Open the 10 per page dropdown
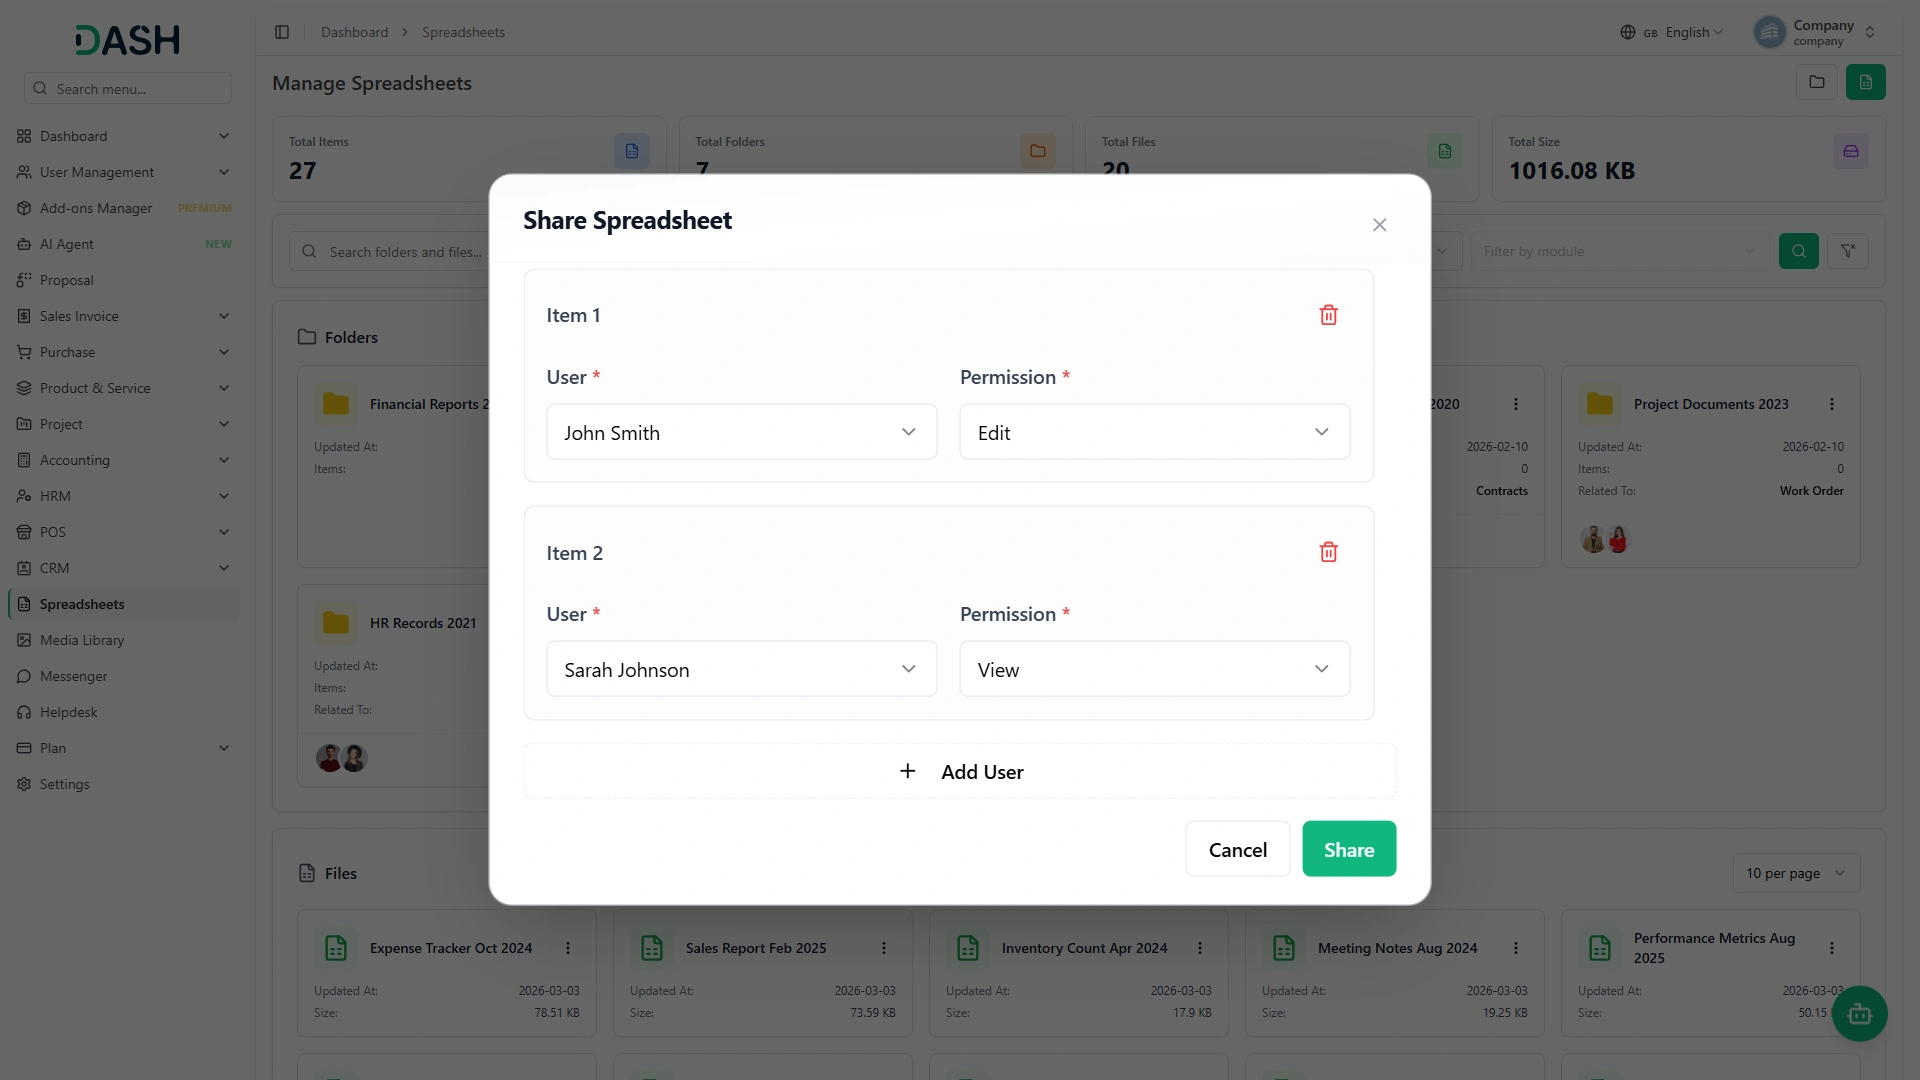 click(x=1796, y=873)
